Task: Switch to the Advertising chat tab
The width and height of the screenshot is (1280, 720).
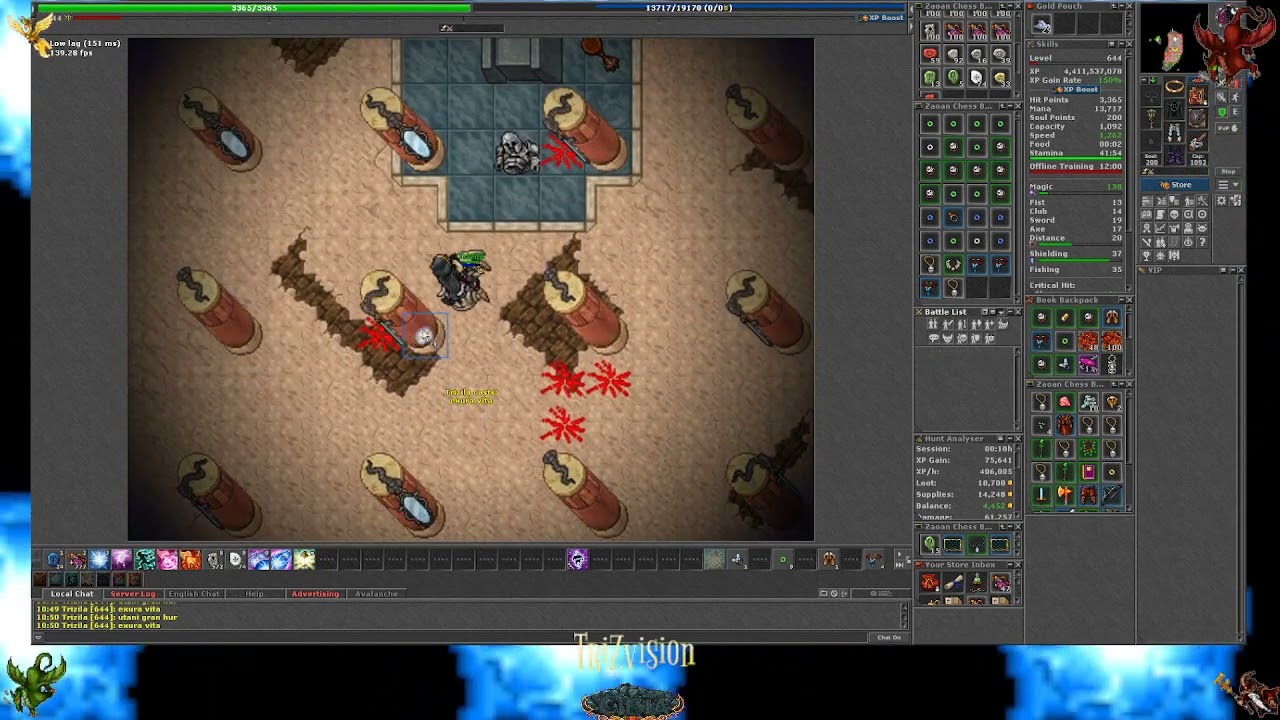Action: point(315,594)
